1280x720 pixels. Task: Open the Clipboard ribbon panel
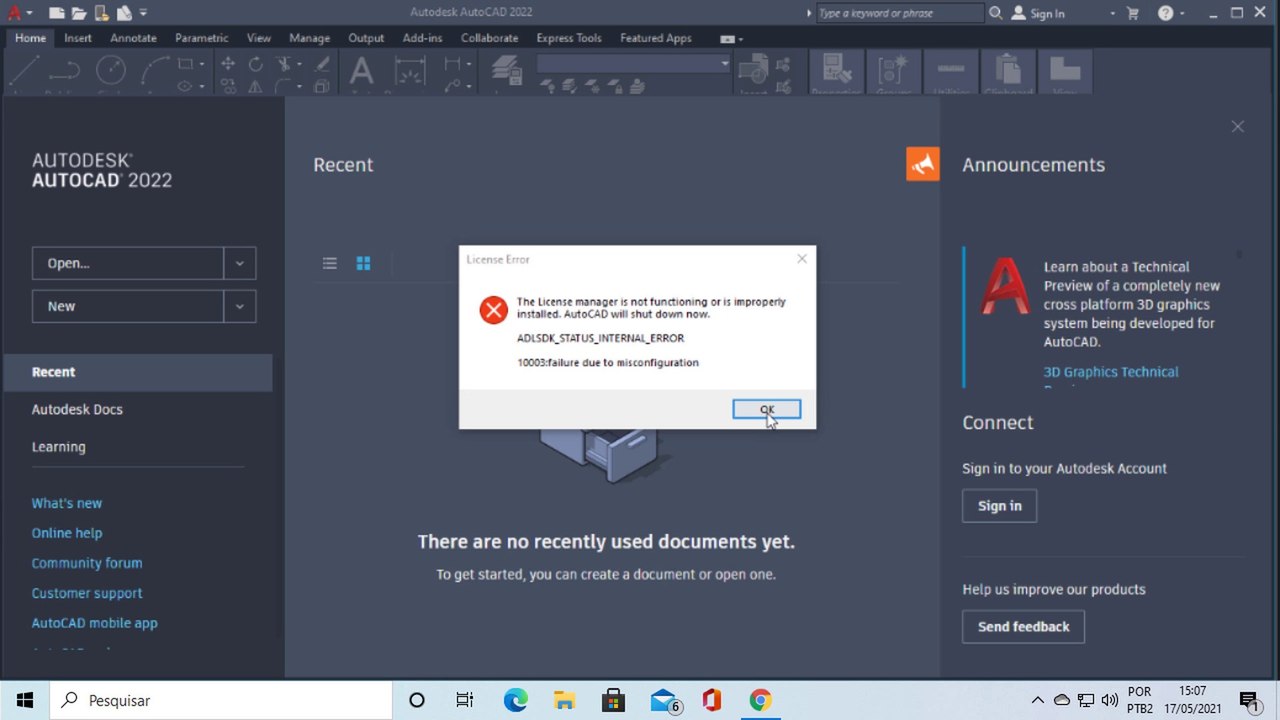point(1008,72)
